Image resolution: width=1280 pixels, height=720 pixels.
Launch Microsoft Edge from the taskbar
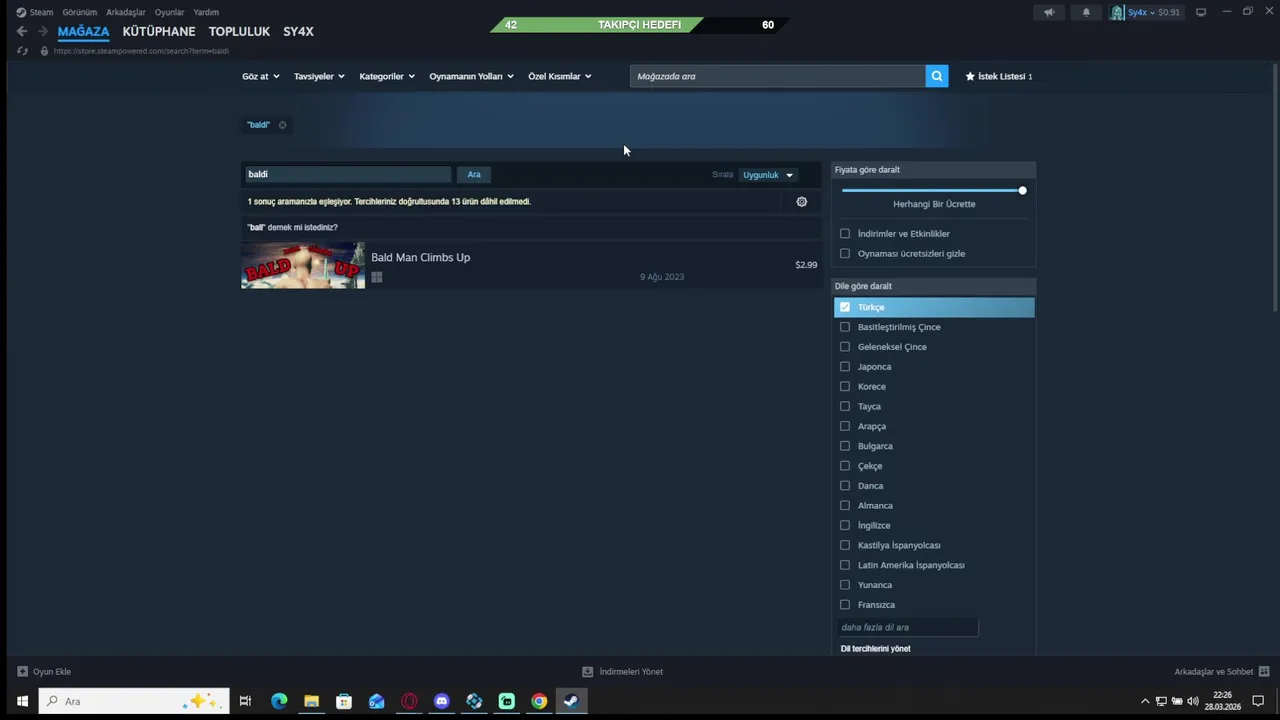279,701
